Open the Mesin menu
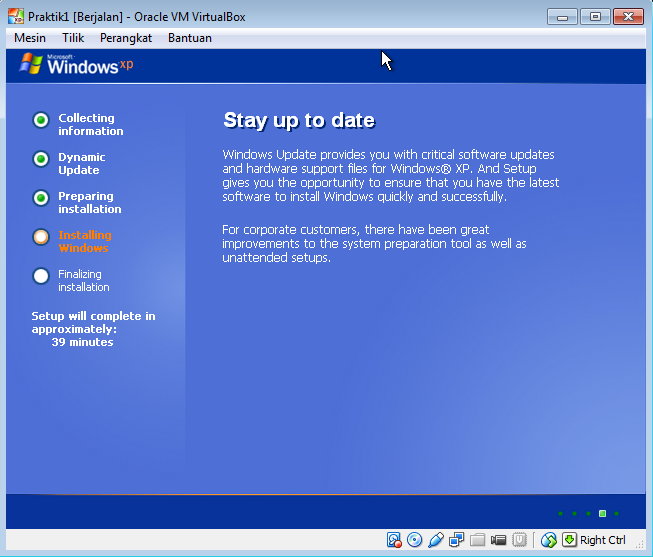Image resolution: width=653 pixels, height=557 pixels. point(30,38)
